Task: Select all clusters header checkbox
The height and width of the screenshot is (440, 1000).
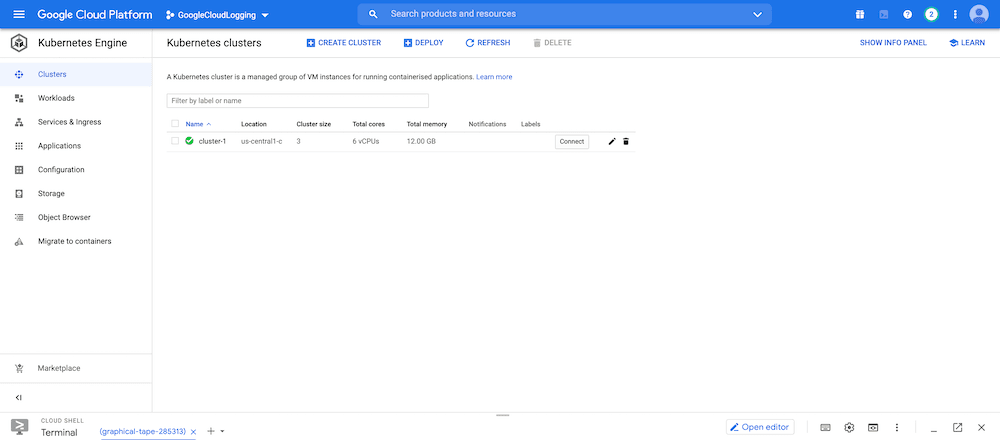Action: tap(175, 124)
